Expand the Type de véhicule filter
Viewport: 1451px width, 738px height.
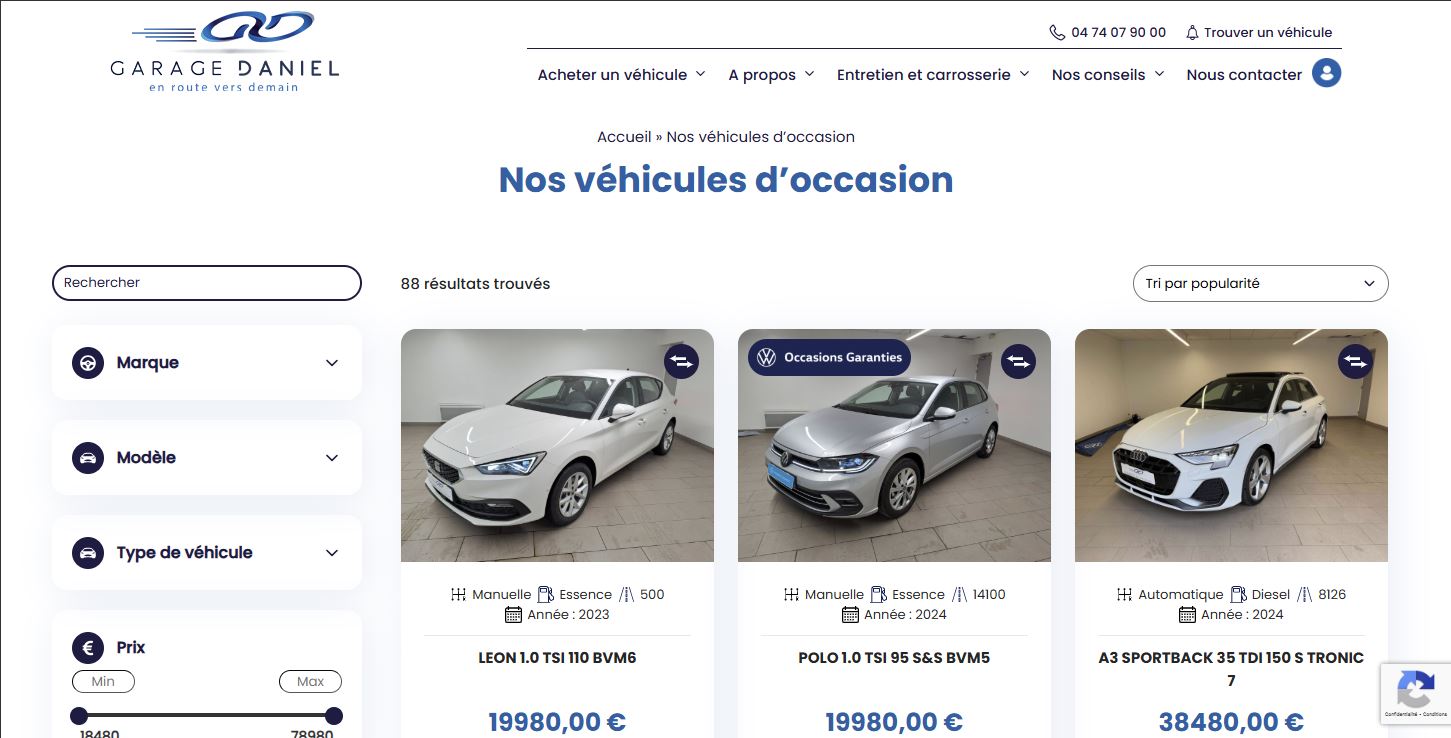pyautogui.click(x=206, y=552)
